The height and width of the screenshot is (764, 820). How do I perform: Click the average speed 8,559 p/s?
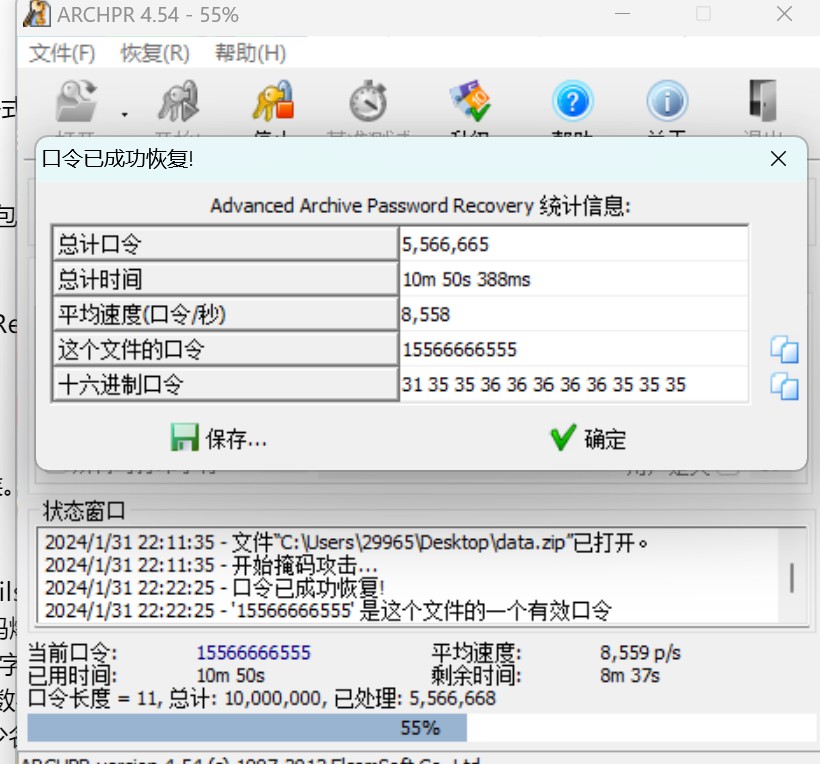click(640, 653)
